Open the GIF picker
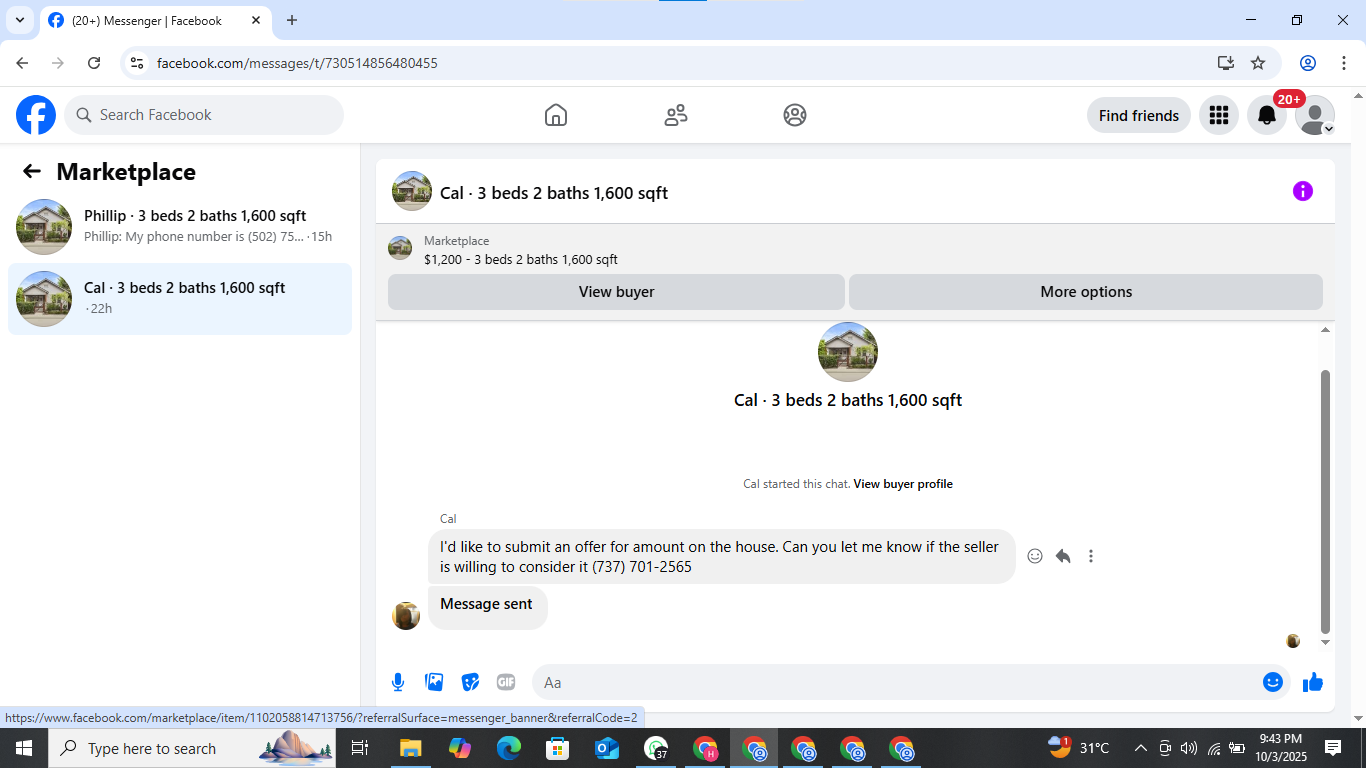 point(506,682)
